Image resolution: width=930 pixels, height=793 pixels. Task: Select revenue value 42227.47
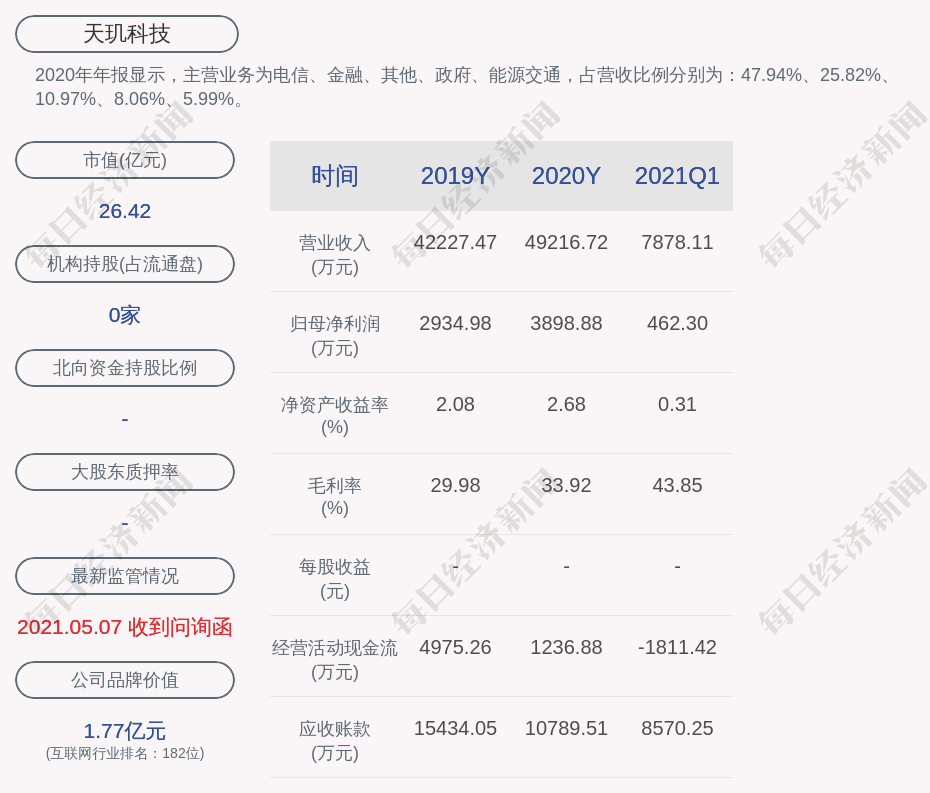pos(455,243)
